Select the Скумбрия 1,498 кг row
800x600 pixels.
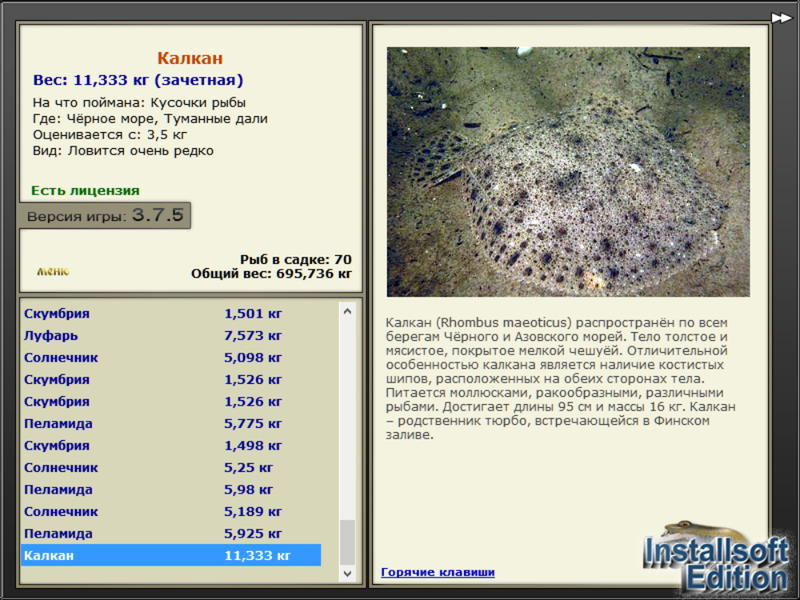(x=171, y=445)
